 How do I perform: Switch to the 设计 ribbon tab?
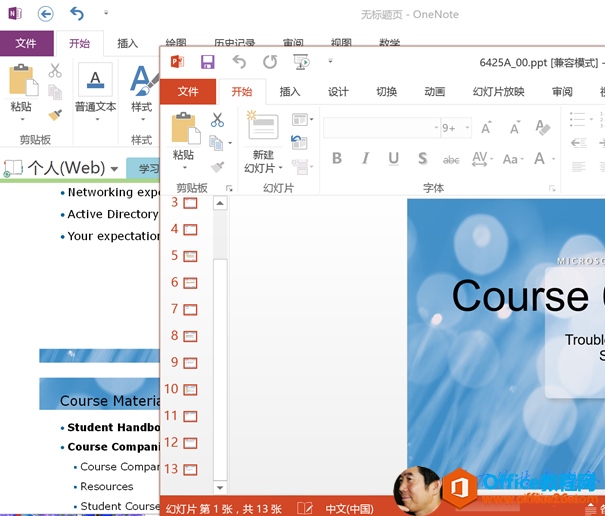tap(338, 91)
